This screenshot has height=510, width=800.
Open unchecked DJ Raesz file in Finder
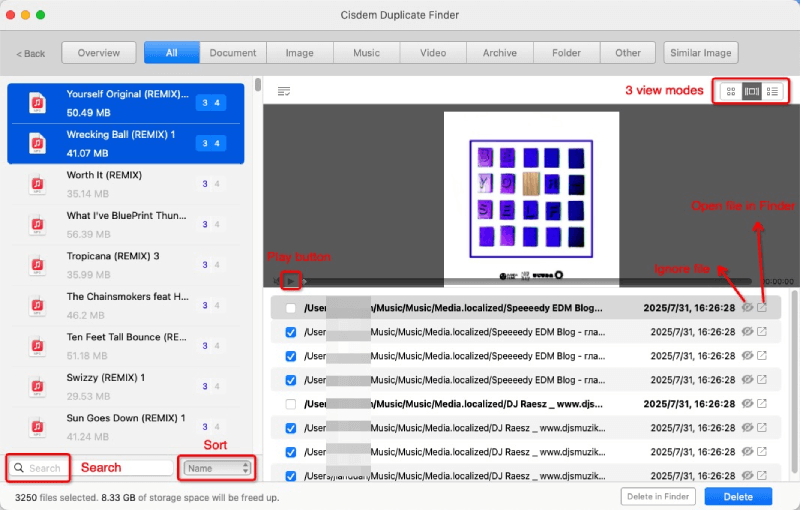click(762, 403)
